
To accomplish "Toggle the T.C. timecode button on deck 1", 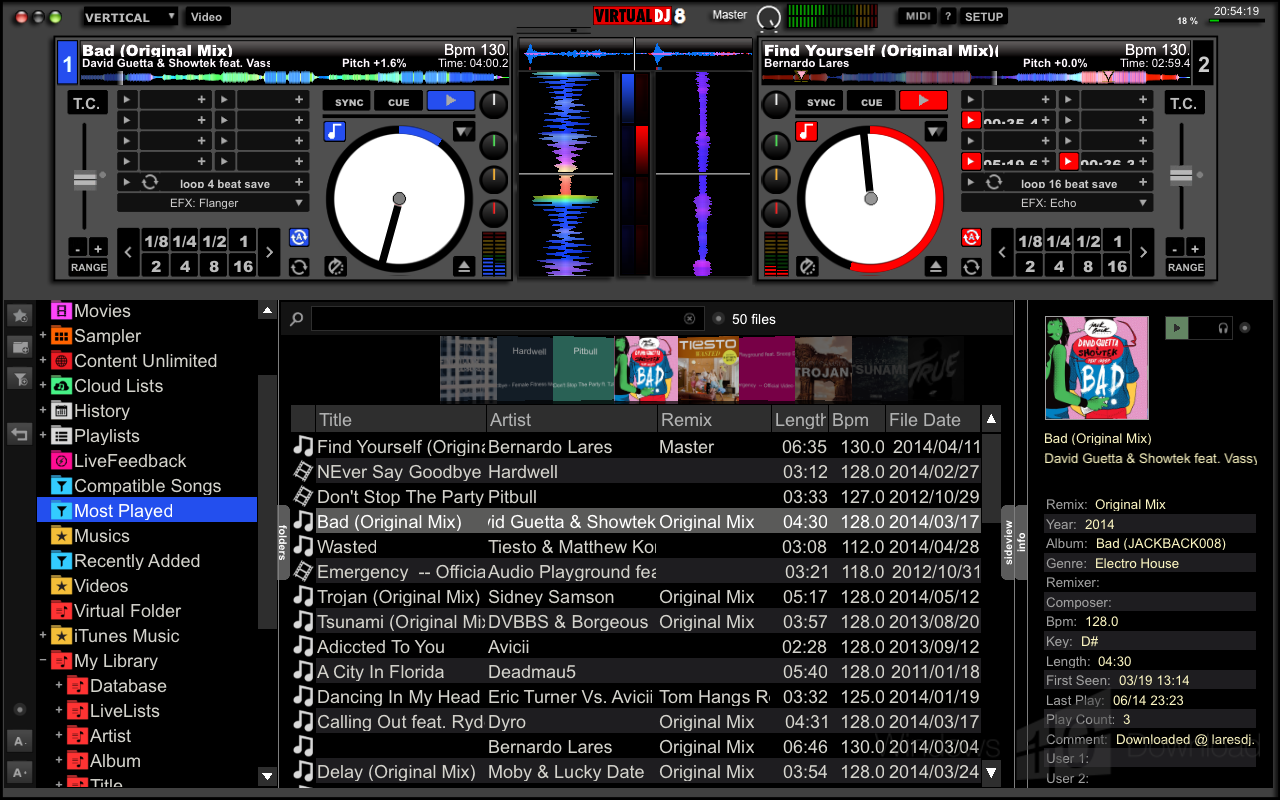I will pos(86,103).
